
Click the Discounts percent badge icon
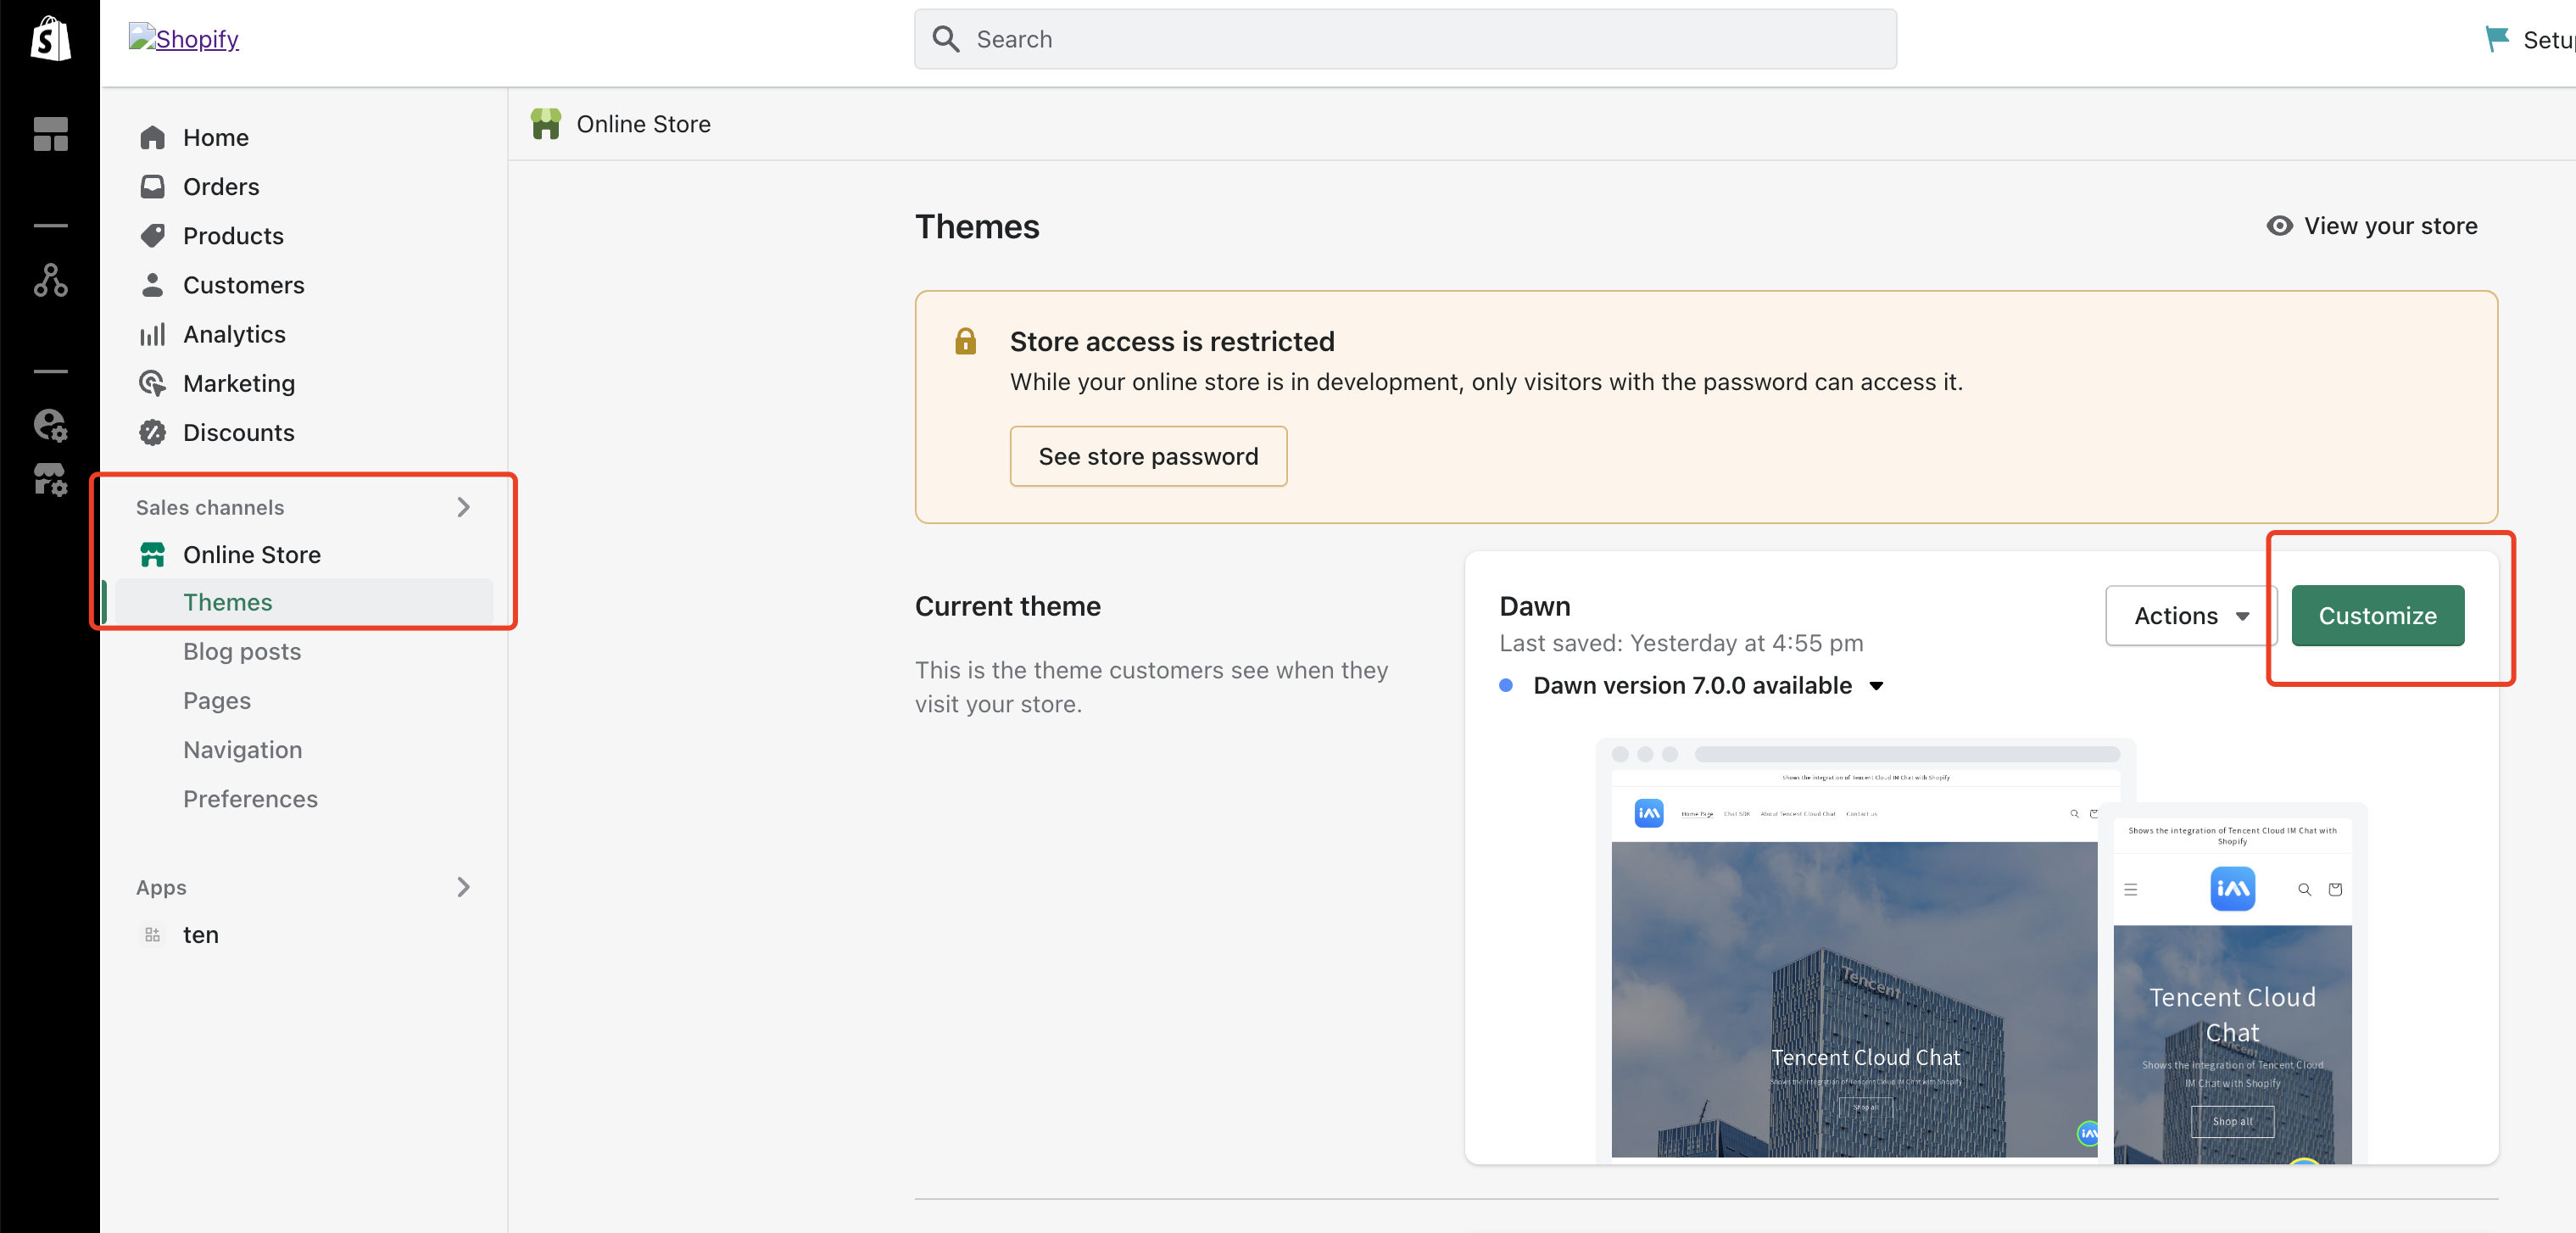click(x=152, y=432)
